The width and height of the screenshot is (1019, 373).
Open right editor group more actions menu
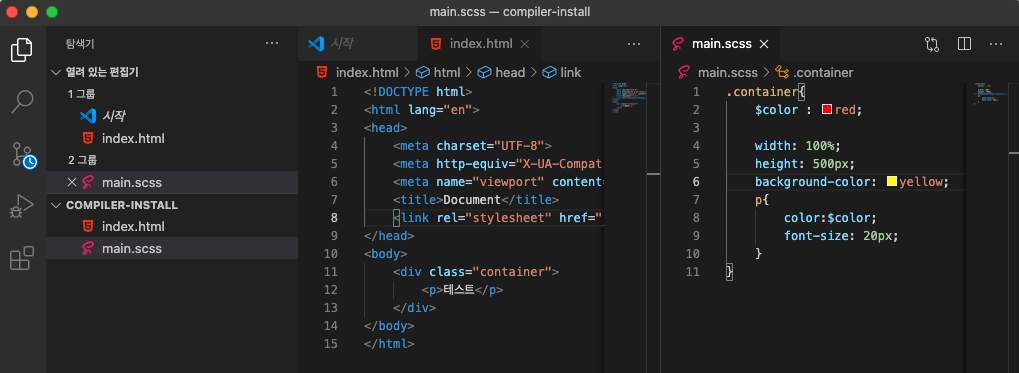(x=996, y=44)
